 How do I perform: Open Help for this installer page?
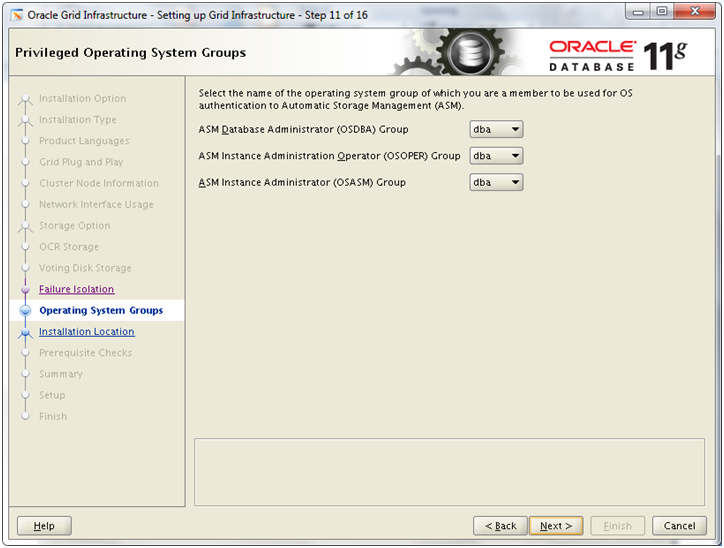point(44,526)
